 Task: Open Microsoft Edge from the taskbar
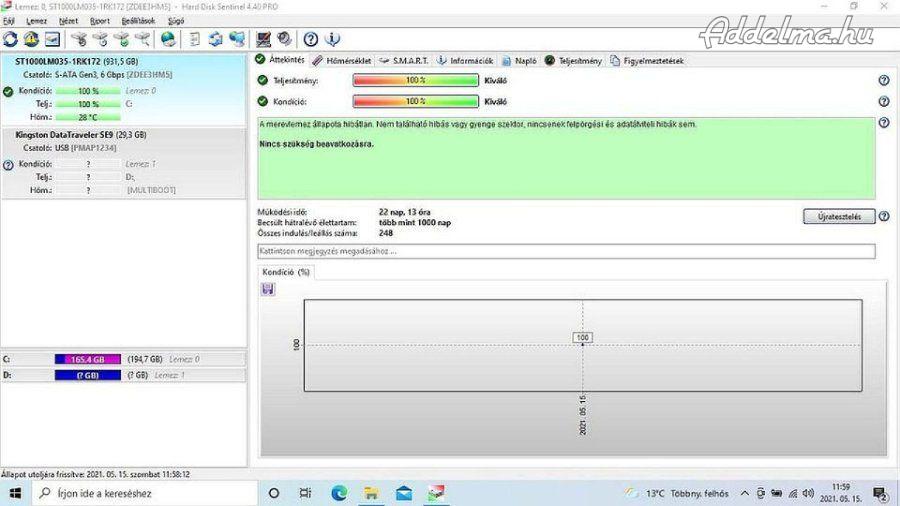click(x=339, y=493)
